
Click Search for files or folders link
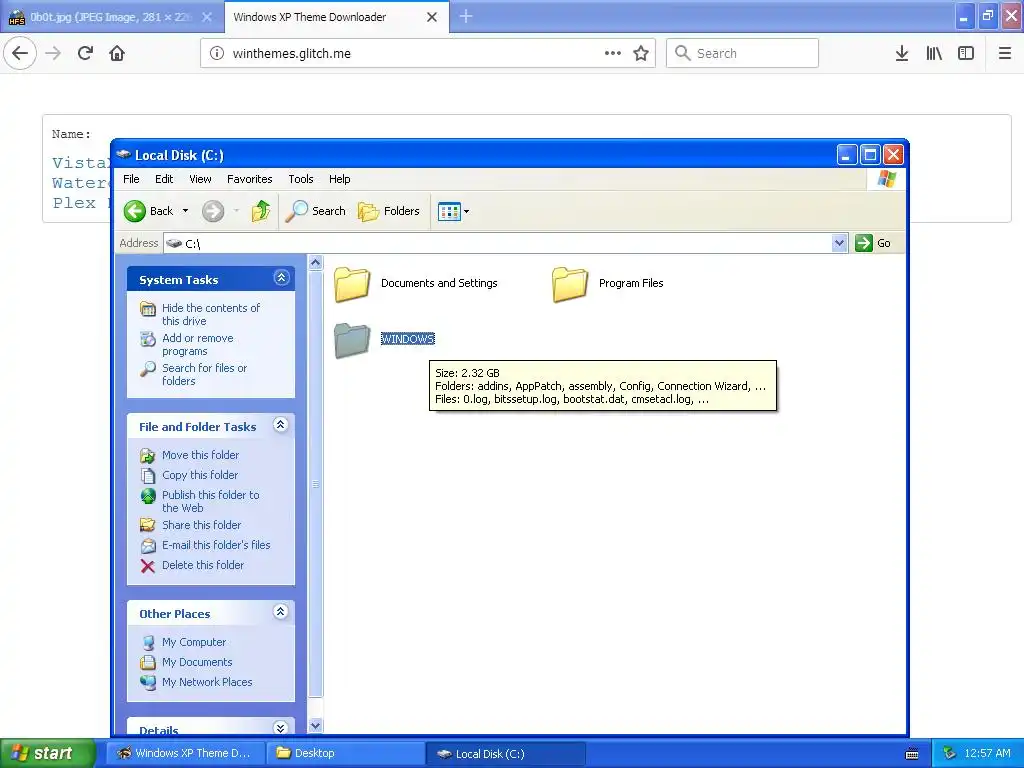pos(204,374)
